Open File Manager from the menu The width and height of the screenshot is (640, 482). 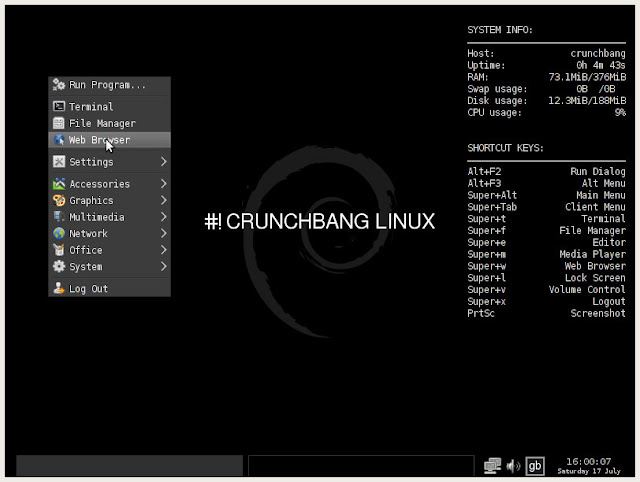click(x=109, y=123)
